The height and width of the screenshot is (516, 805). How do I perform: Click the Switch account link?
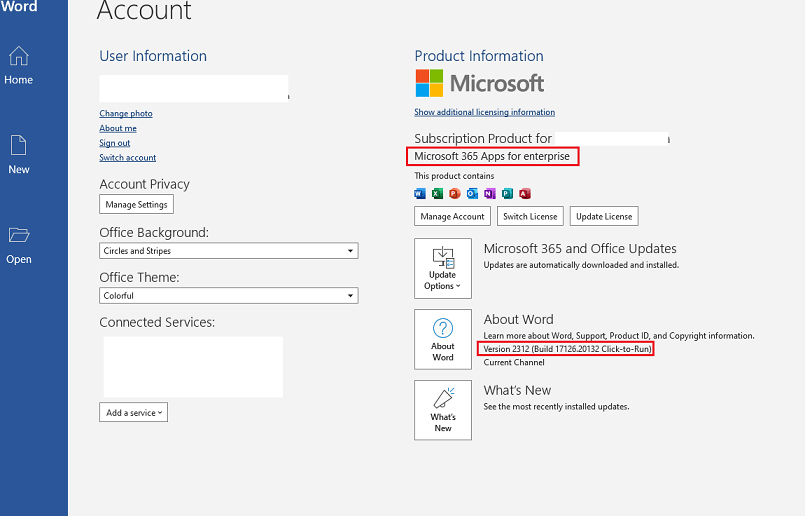(127, 158)
